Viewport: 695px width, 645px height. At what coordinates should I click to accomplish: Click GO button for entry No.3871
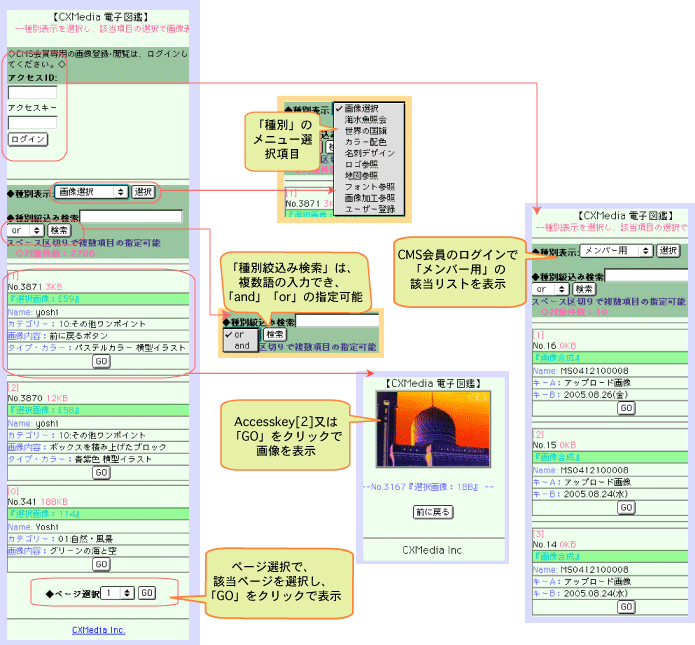(101, 361)
